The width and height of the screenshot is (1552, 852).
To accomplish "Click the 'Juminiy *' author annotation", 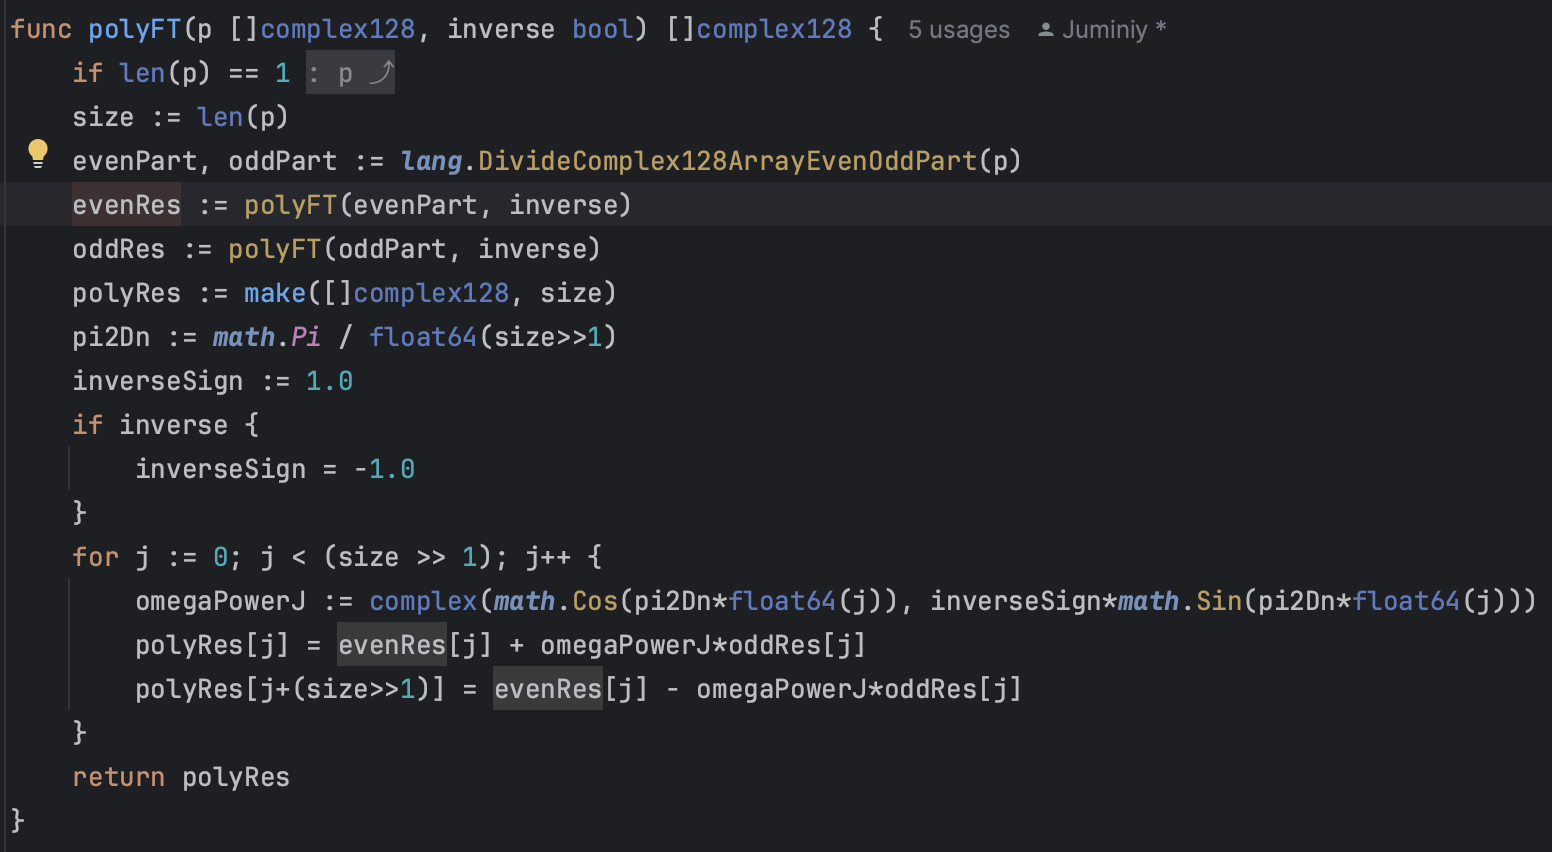I will point(1114,30).
